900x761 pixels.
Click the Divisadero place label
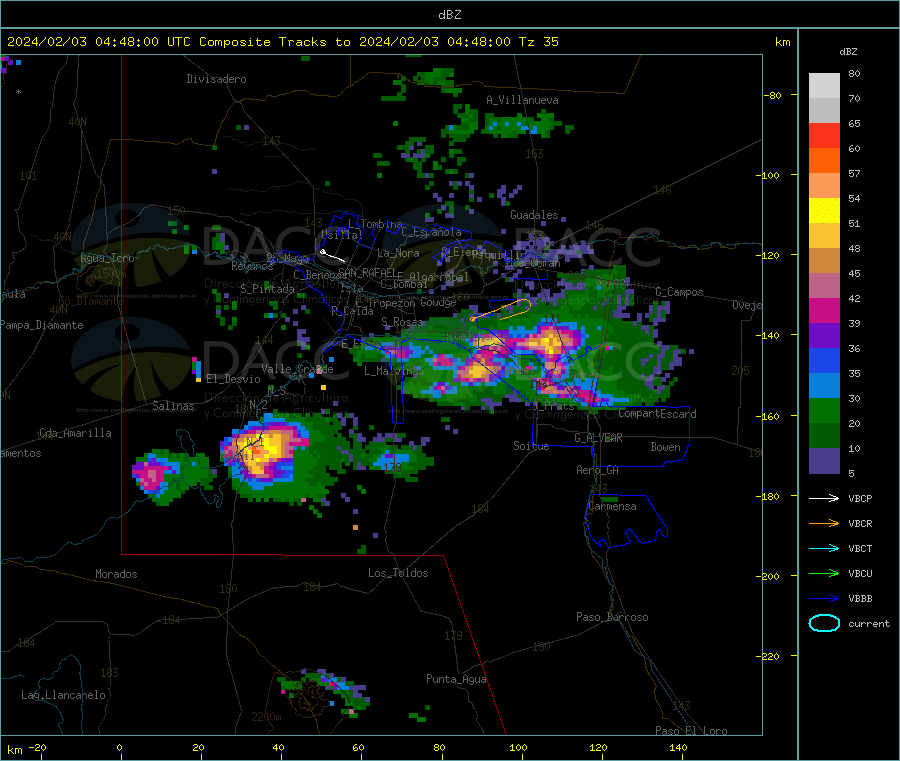216,79
